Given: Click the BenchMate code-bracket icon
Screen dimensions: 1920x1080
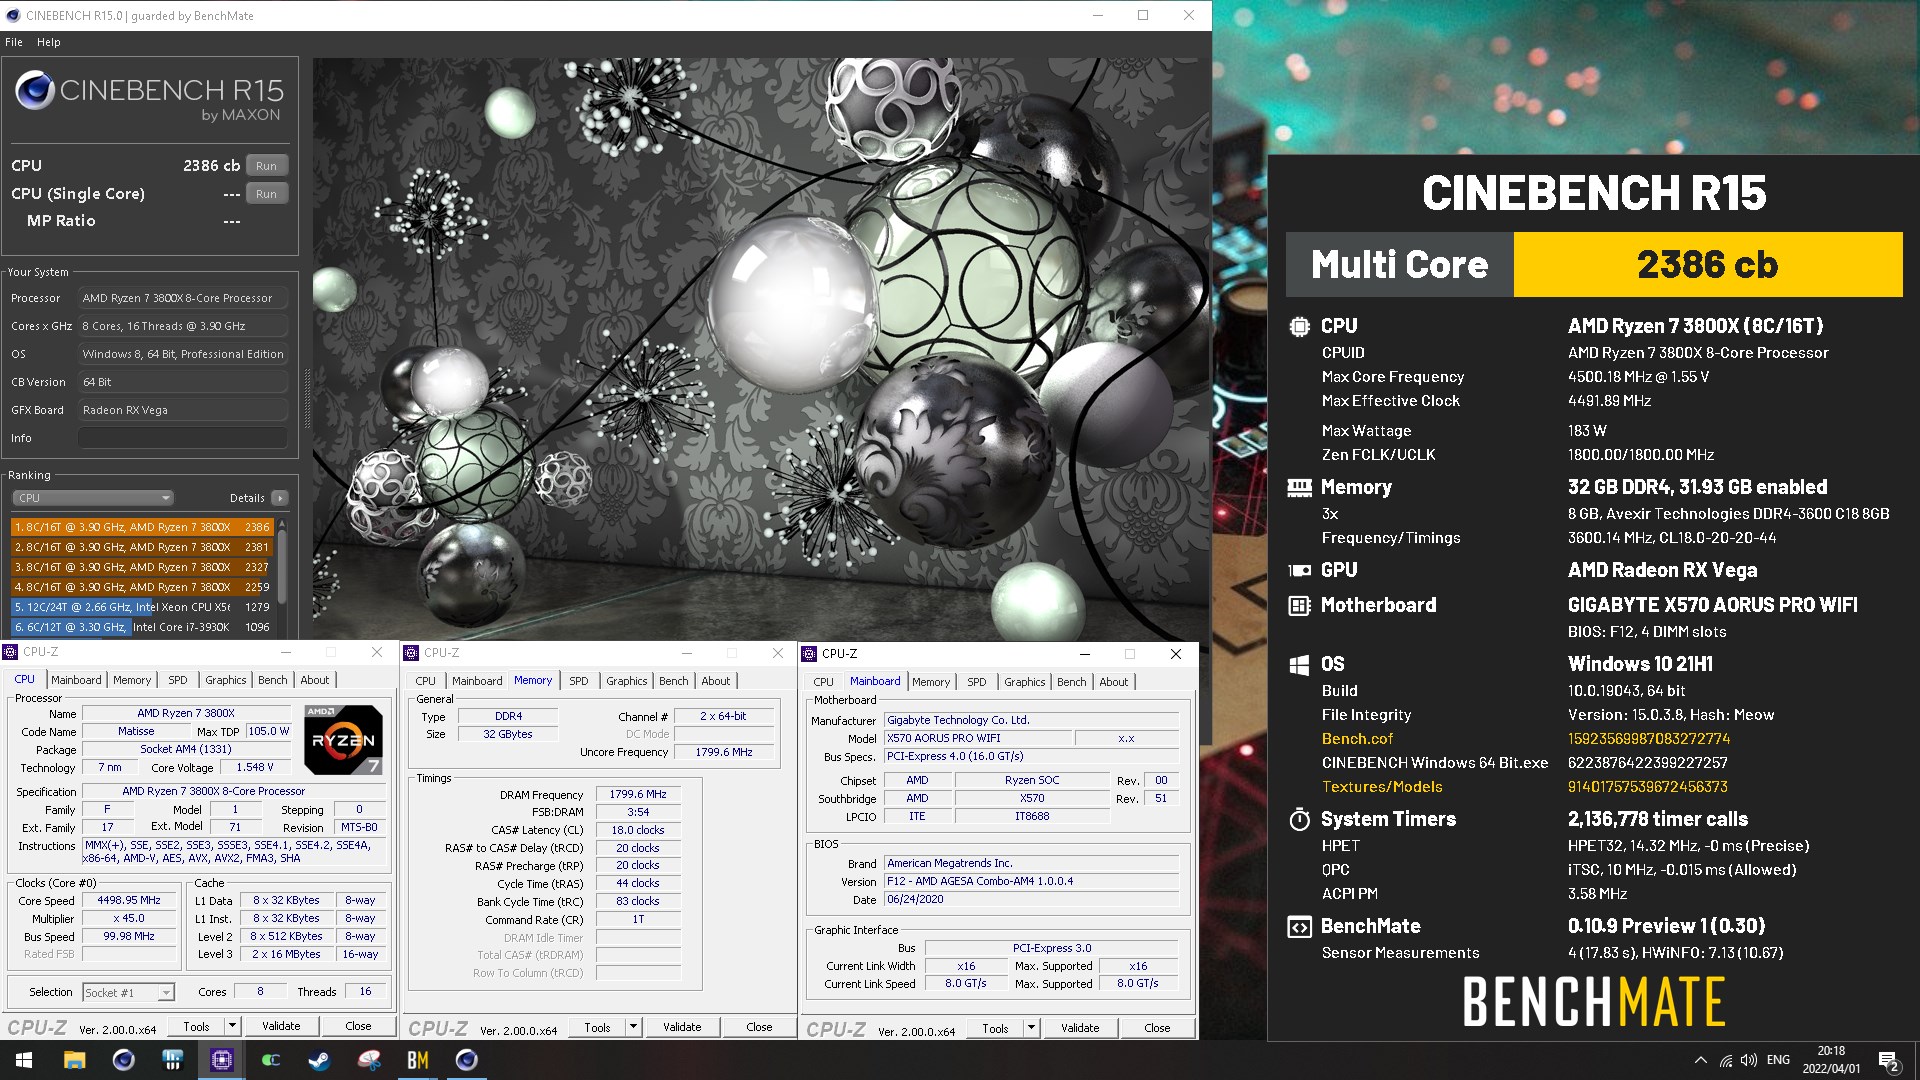Looking at the screenshot, I should (1299, 926).
